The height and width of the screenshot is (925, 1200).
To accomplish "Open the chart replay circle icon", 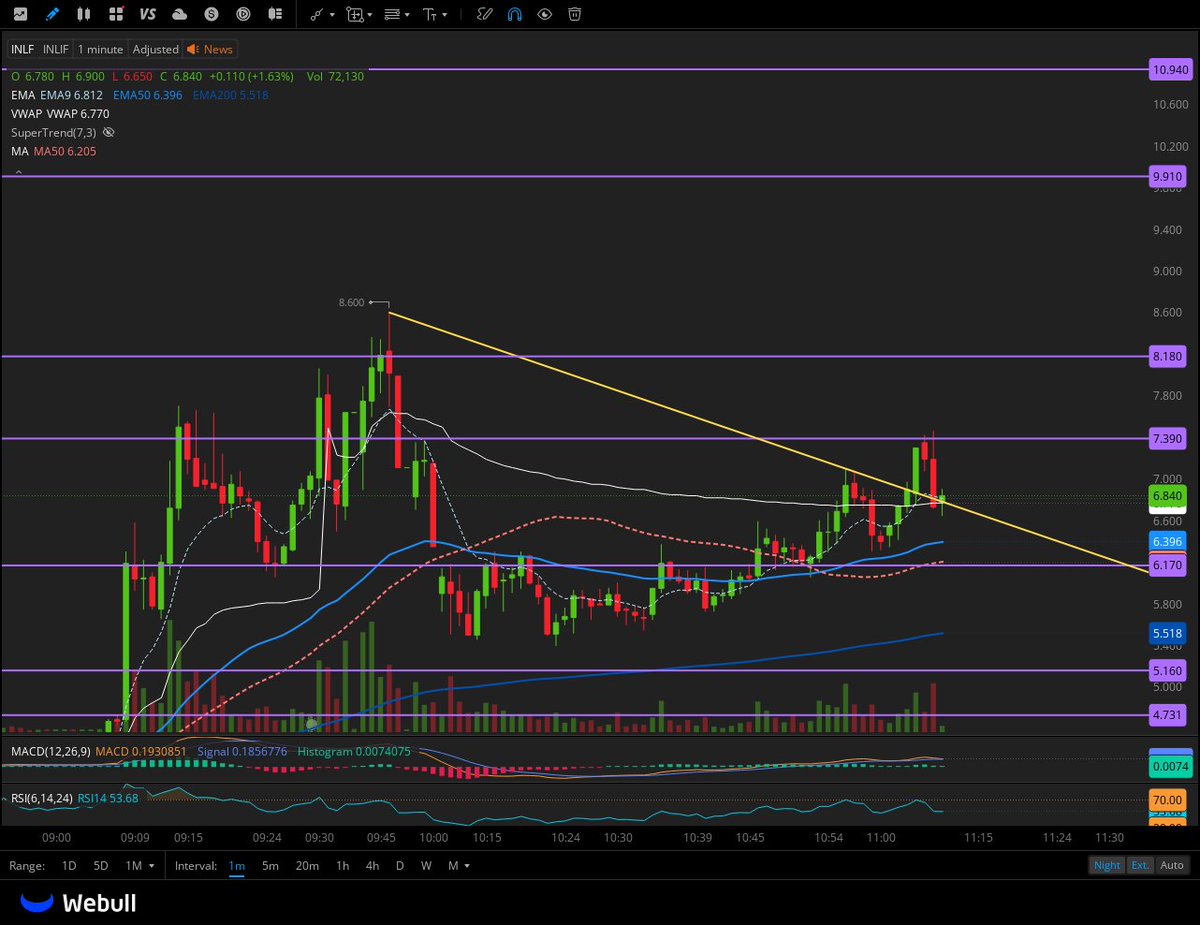I will click(244, 14).
